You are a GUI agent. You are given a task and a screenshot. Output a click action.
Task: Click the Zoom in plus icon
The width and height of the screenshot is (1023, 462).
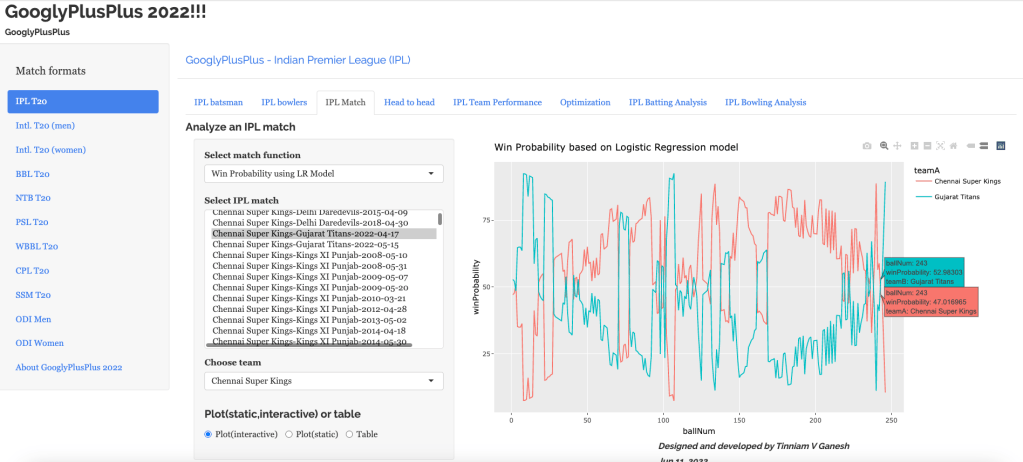point(915,146)
